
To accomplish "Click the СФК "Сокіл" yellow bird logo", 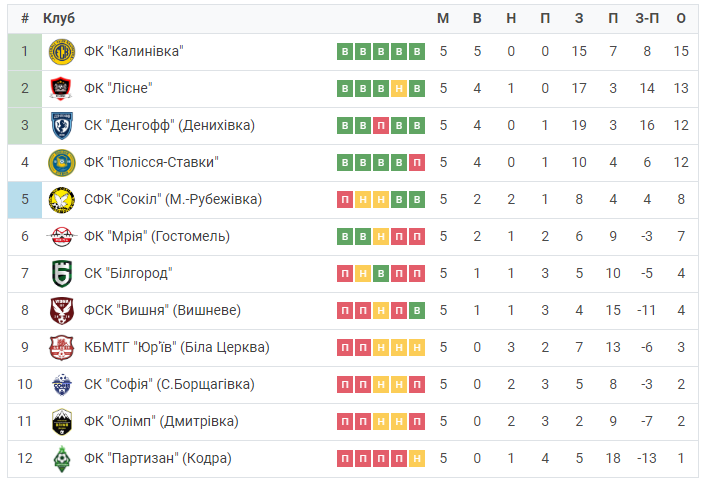I will tap(62, 199).
